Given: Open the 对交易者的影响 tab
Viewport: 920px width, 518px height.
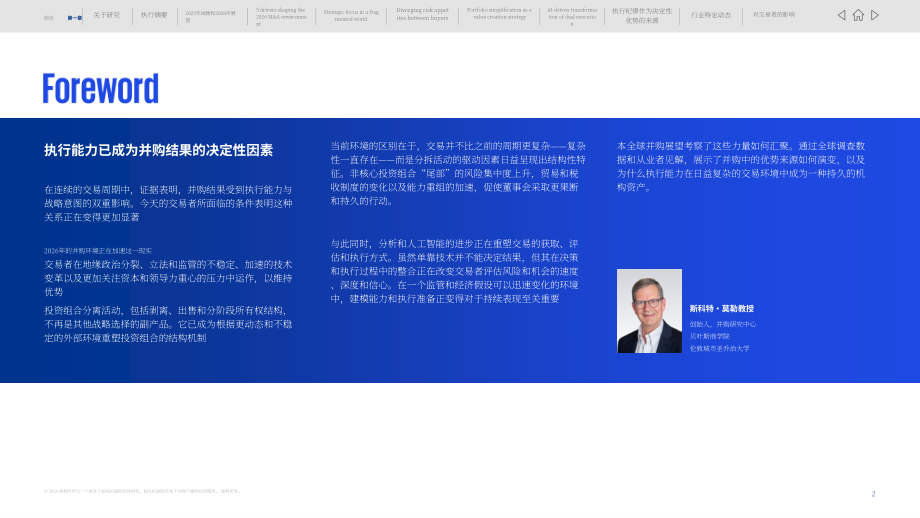Looking at the screenshot, I should (x=774, y=15).
